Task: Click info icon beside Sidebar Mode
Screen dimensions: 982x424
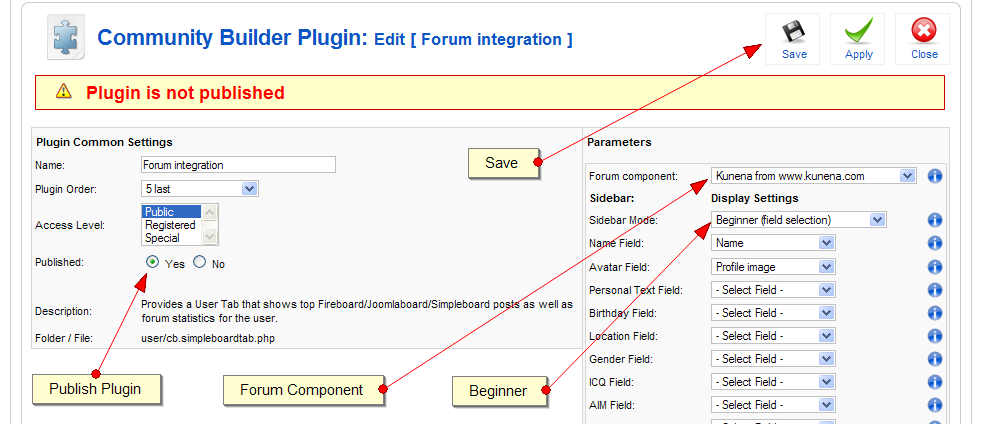Action: [935, 220]
